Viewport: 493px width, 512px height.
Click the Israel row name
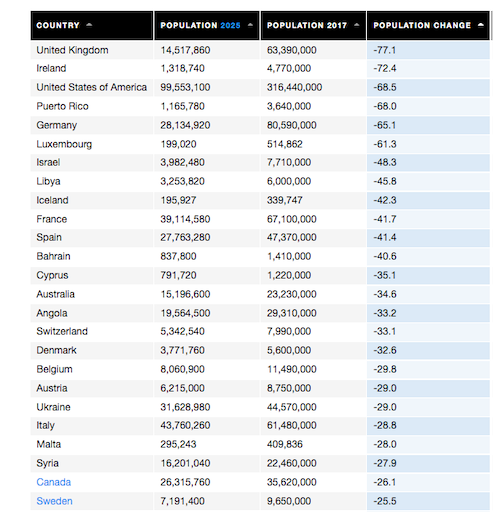tap(48, 162)
